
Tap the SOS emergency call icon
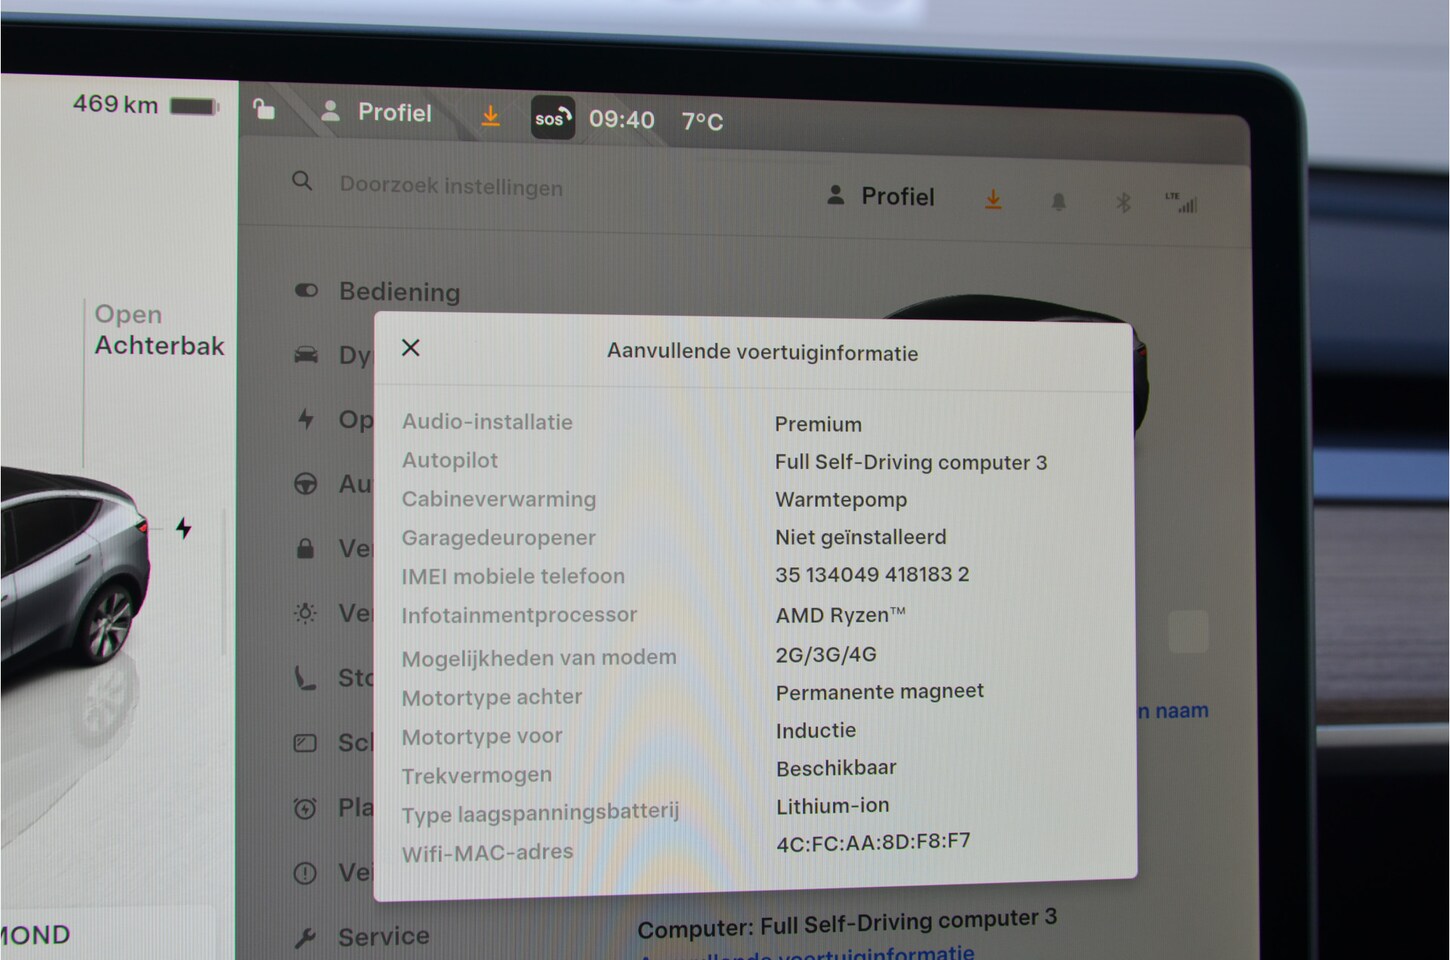pyautogui.click(x=552, y=118)
